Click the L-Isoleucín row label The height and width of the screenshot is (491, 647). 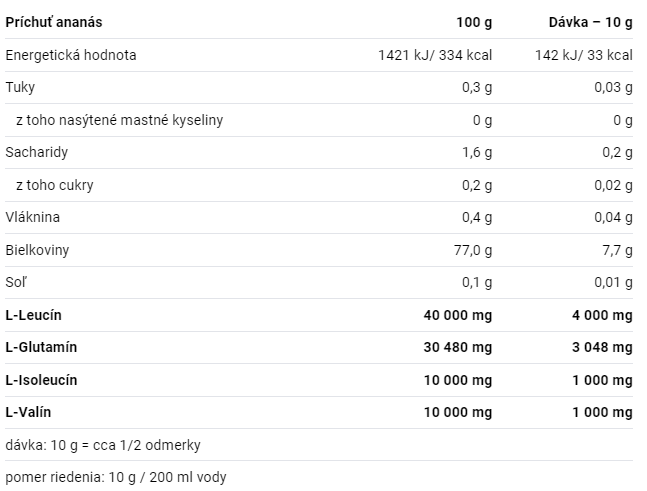(x=41, y=380)
